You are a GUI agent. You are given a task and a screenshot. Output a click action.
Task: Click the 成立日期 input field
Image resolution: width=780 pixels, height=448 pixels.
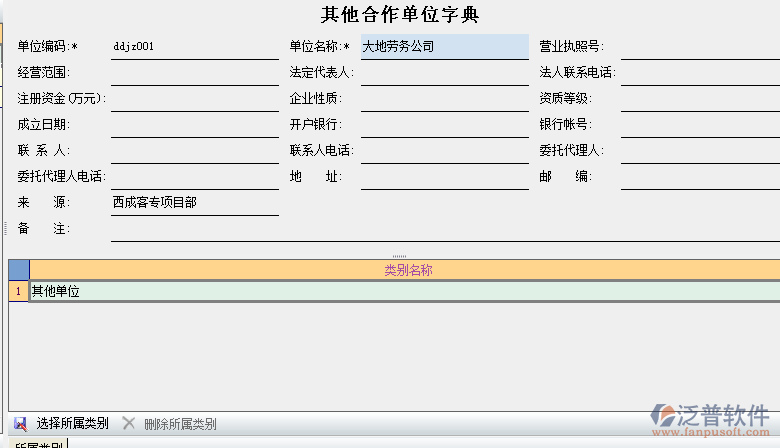[195, 125]
